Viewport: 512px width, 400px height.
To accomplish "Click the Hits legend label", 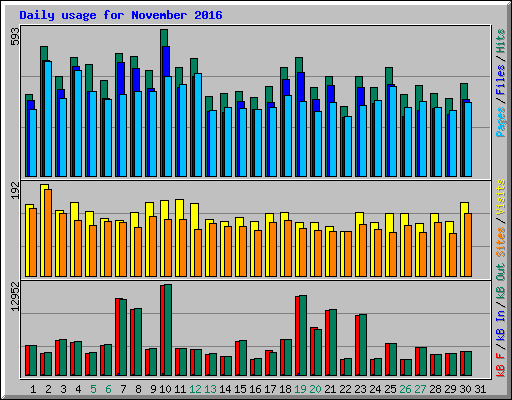I will [501, 41].
